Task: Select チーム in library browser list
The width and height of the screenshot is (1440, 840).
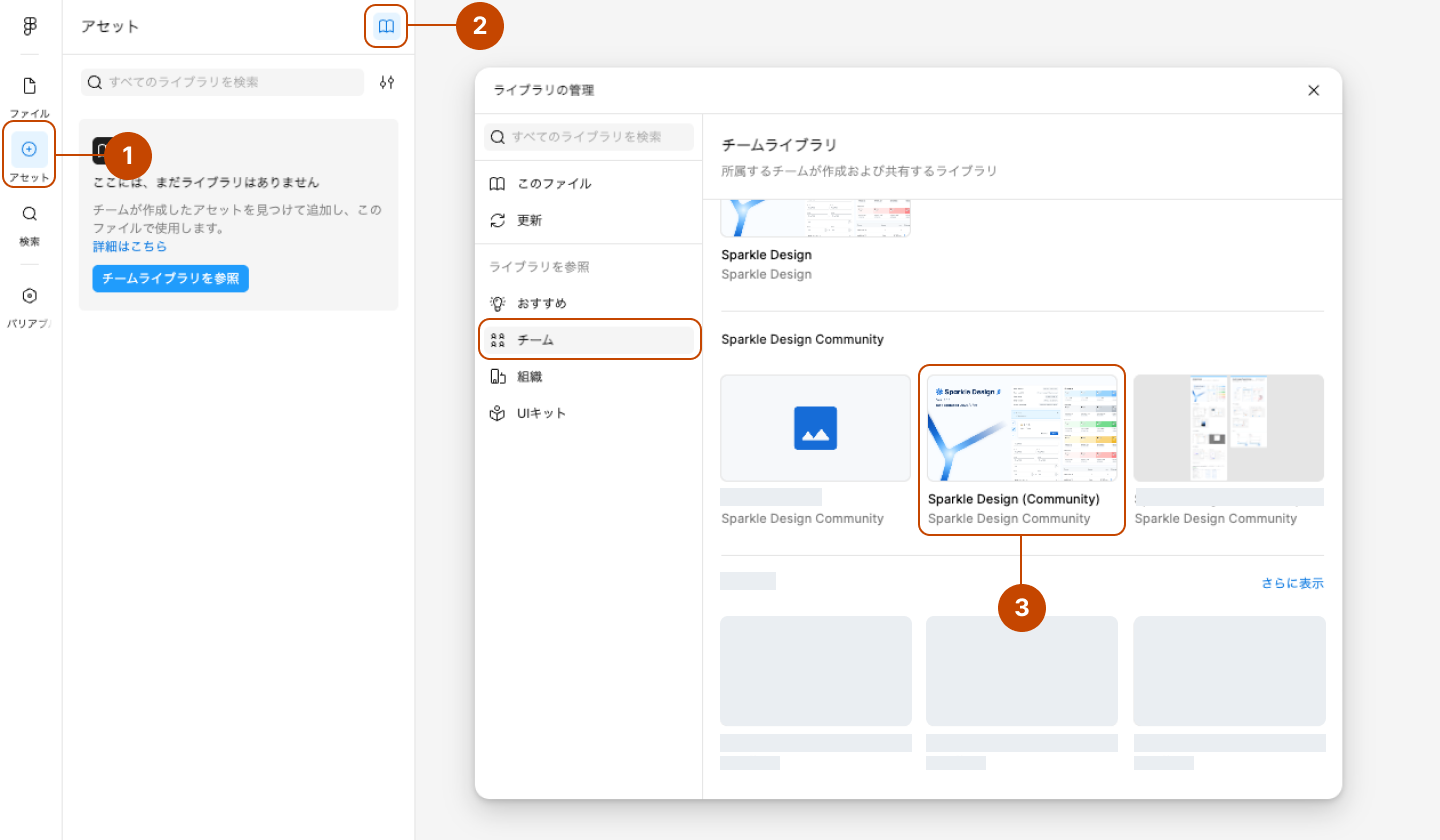Action: tap(588, 340)
